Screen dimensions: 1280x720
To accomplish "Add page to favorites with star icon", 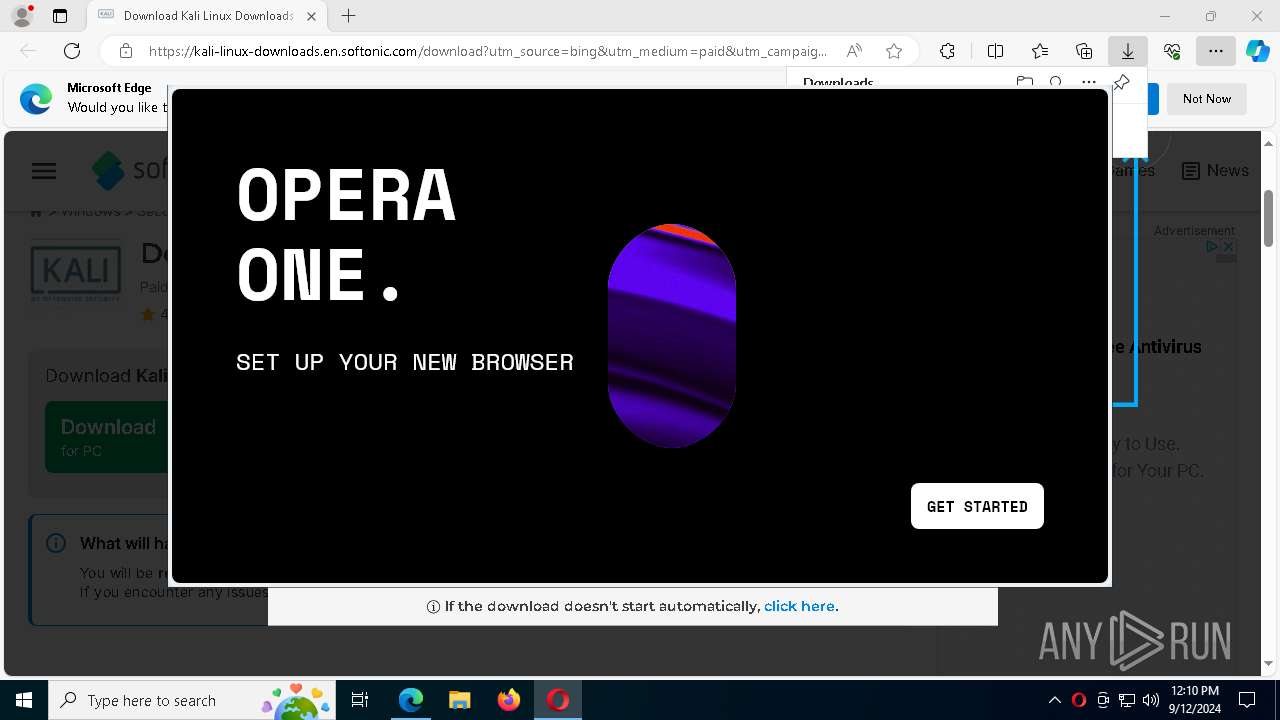I will tap(894, 51).
